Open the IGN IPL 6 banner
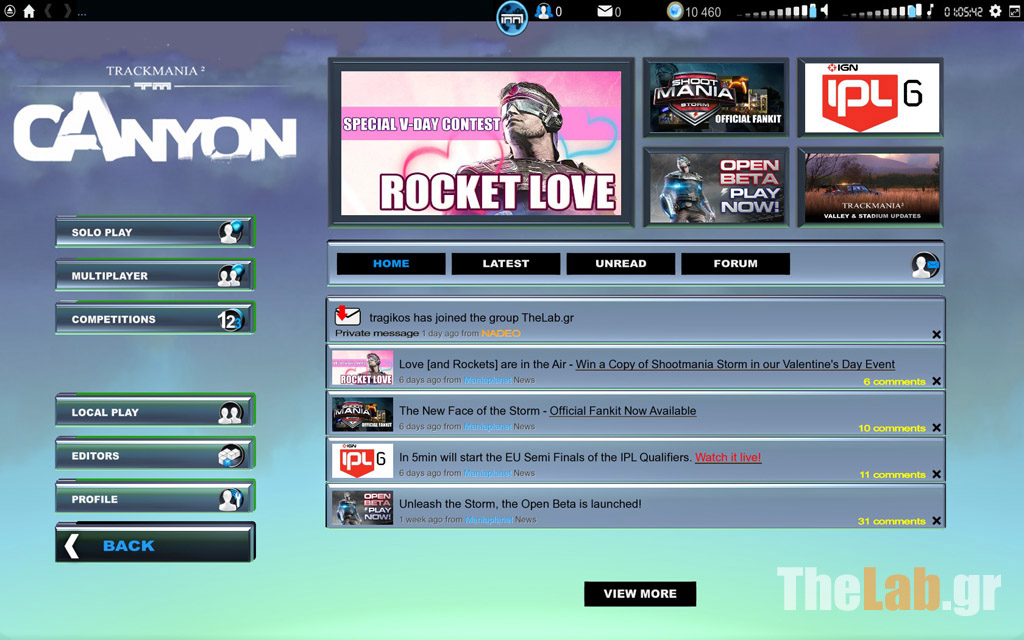This screenshot has height=640, width=1024. (871, 98)
